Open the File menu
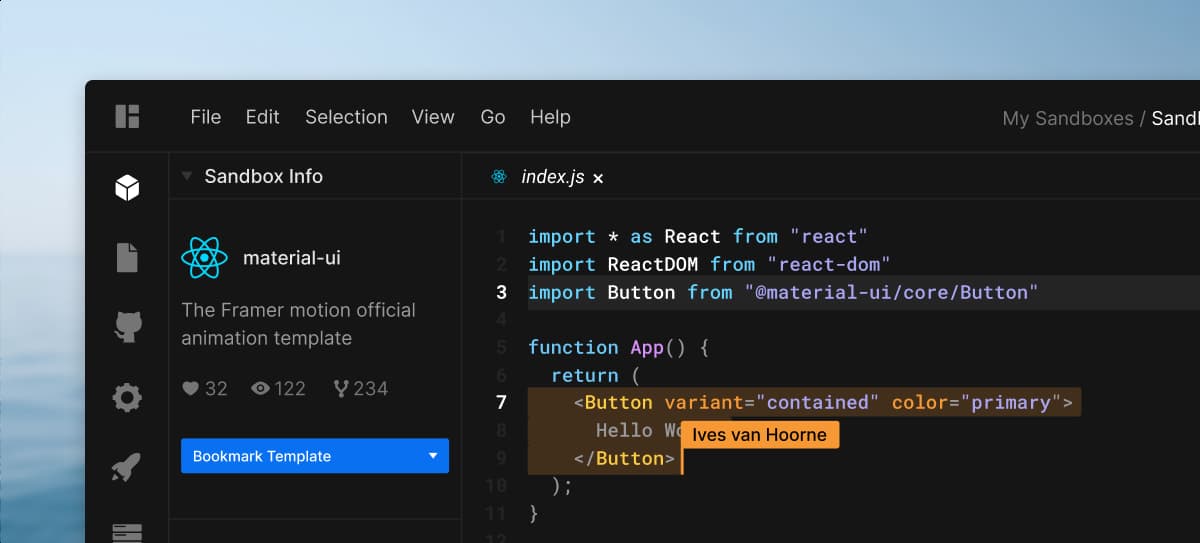The image size is (1200, 543). coord(205,117)
